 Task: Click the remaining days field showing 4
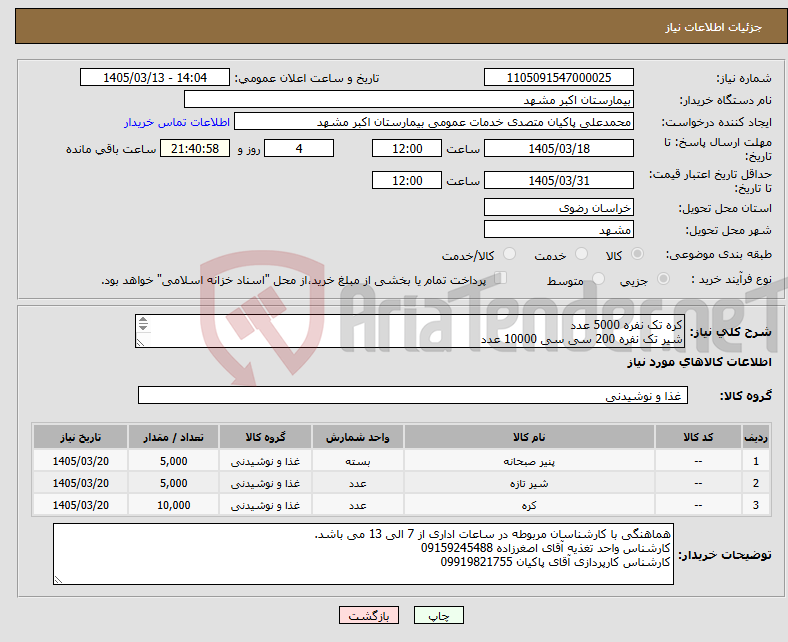[299, 148]
